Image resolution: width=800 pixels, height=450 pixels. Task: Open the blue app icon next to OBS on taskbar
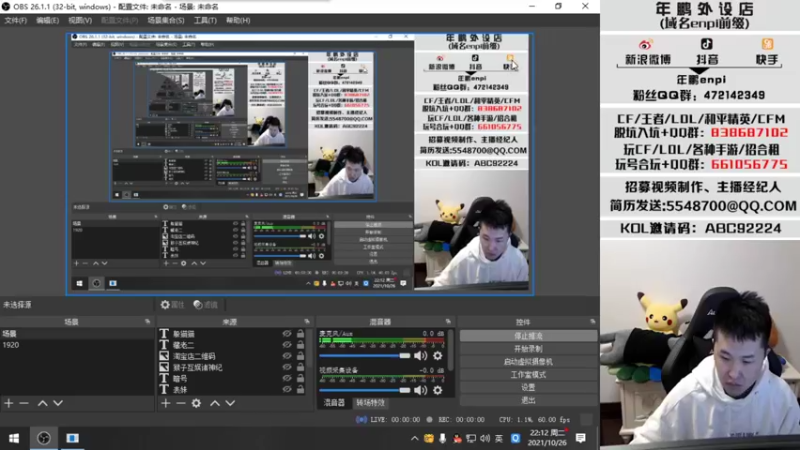tap(72, 438)
